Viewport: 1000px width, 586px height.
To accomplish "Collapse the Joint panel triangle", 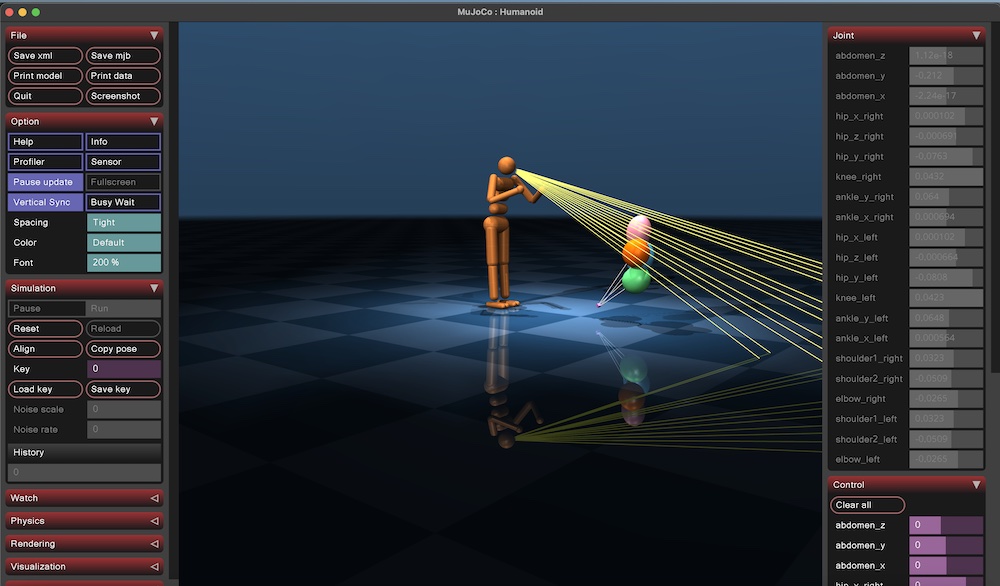I will pyautogui.click(x=977, y=35).
